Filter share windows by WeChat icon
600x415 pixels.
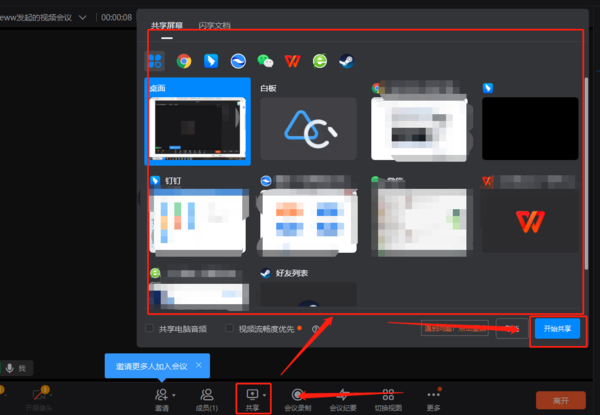265,62
